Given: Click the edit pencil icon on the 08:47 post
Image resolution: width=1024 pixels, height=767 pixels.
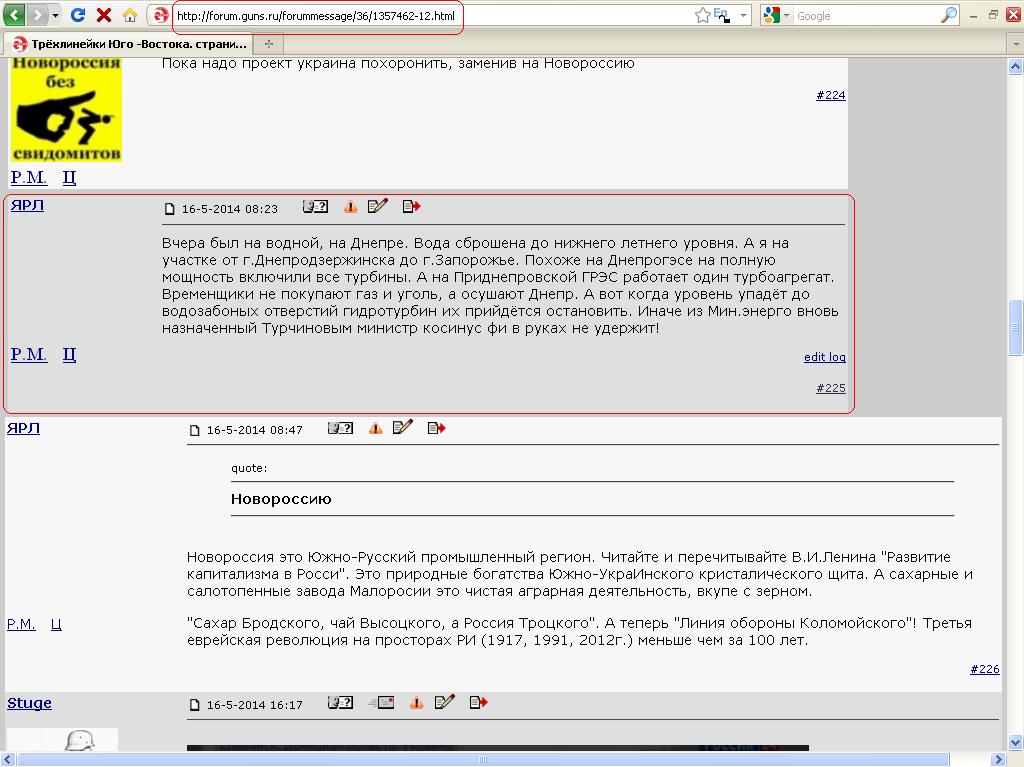Looking at the screenshot, I should coord(403,428).
